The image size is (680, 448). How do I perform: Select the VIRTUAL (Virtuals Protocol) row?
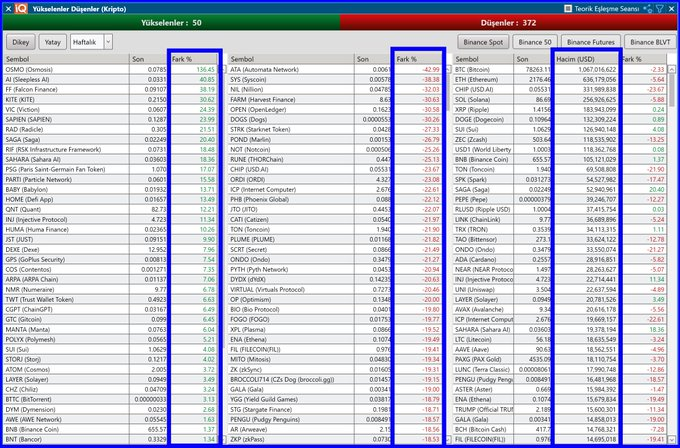tap(335, 289)
